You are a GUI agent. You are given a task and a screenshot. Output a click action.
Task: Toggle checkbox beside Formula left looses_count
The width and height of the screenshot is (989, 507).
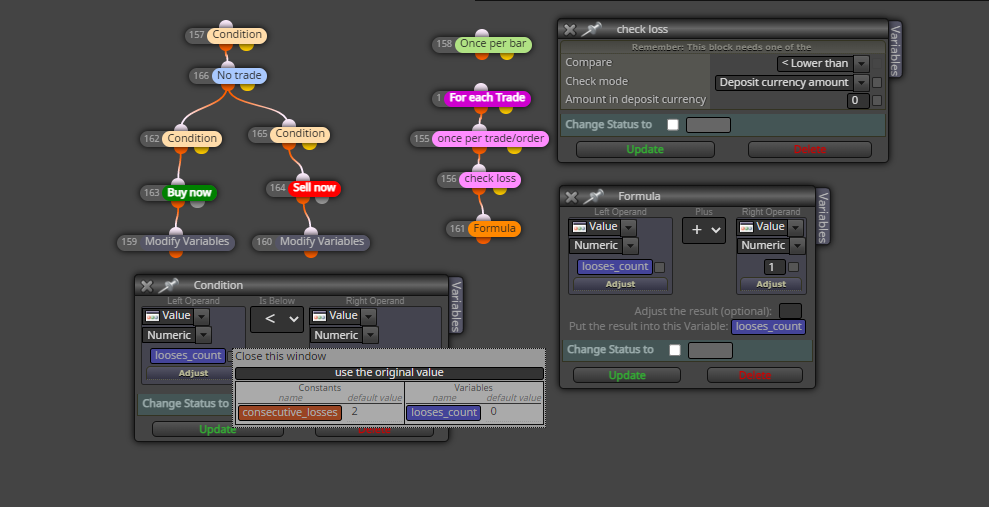click(x=660, y=267)
